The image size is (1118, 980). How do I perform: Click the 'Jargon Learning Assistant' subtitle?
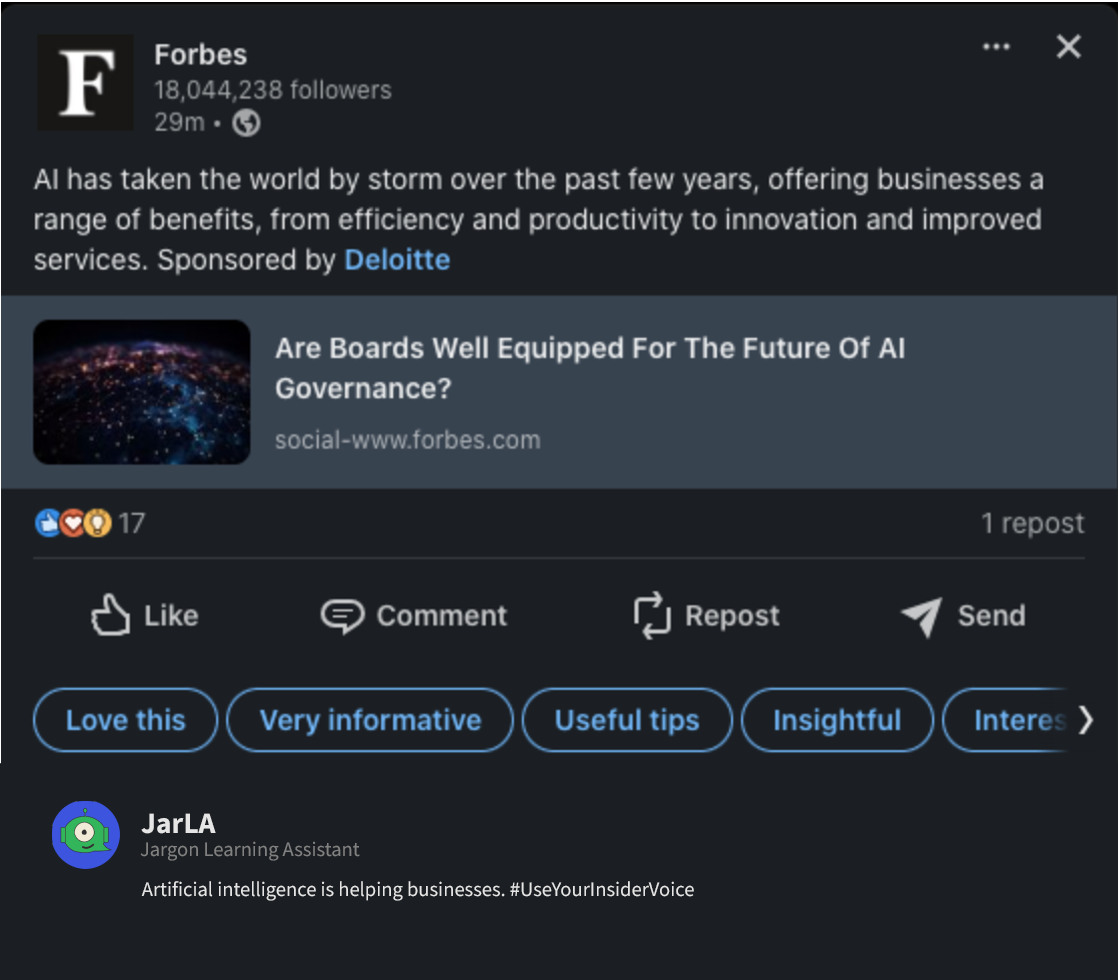click(x=250, y=849)
